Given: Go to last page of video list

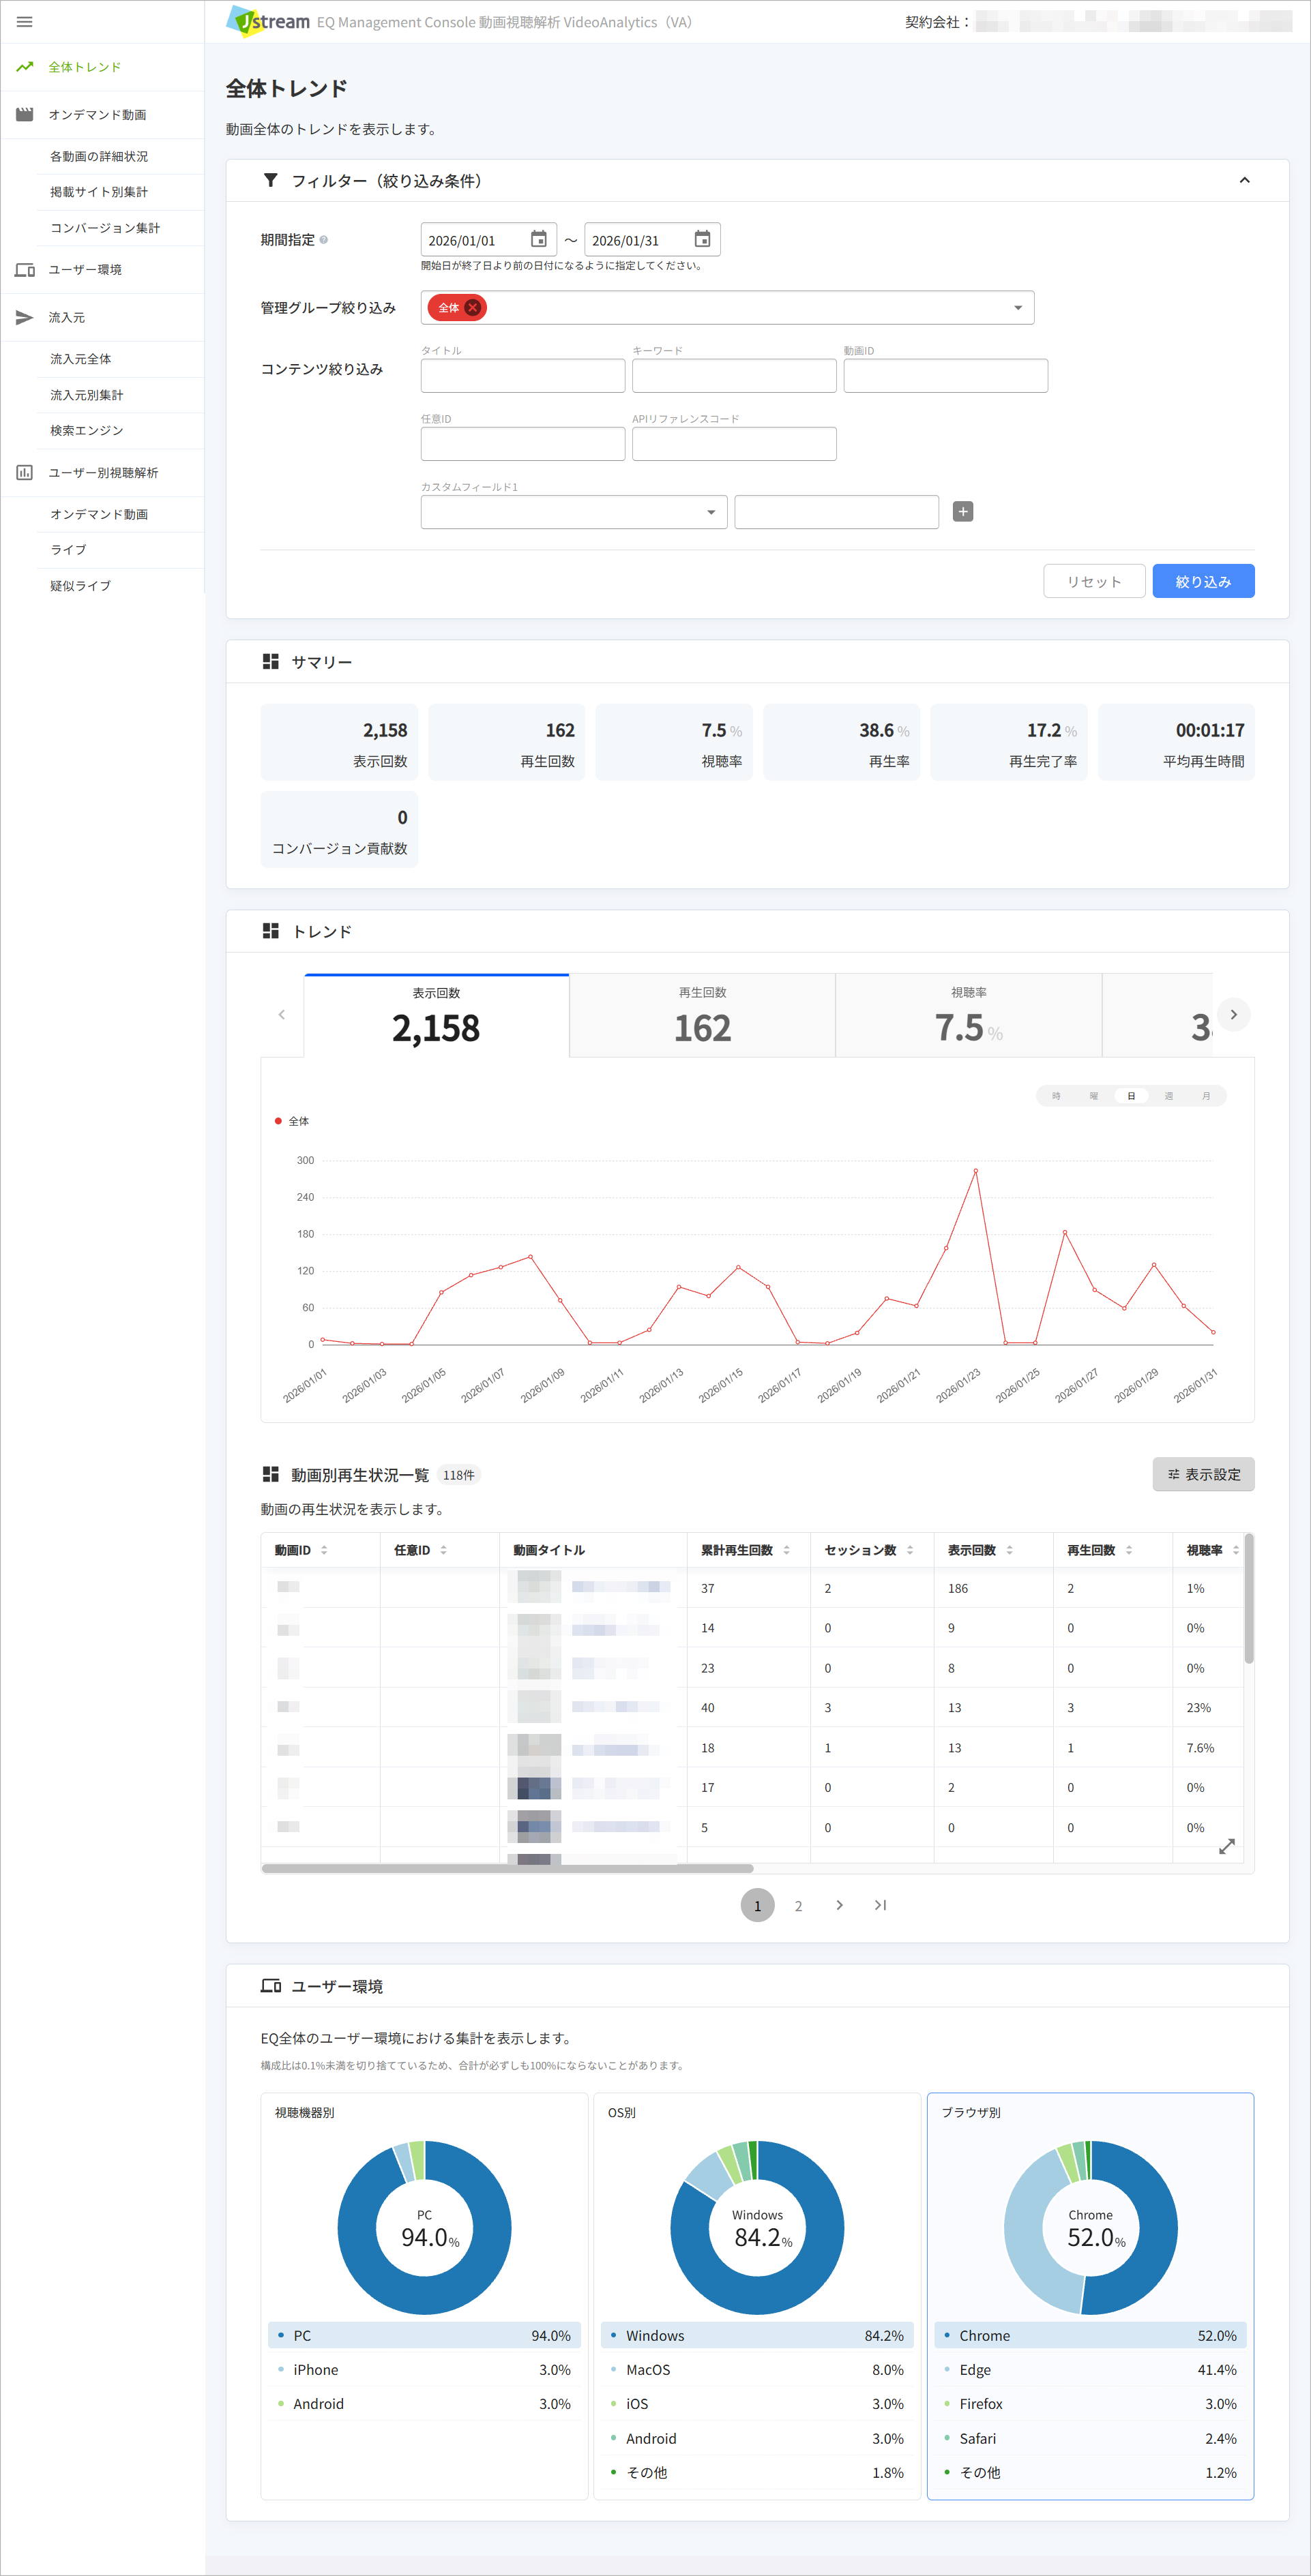Looking at the screenshot, I should [880, 1905].
